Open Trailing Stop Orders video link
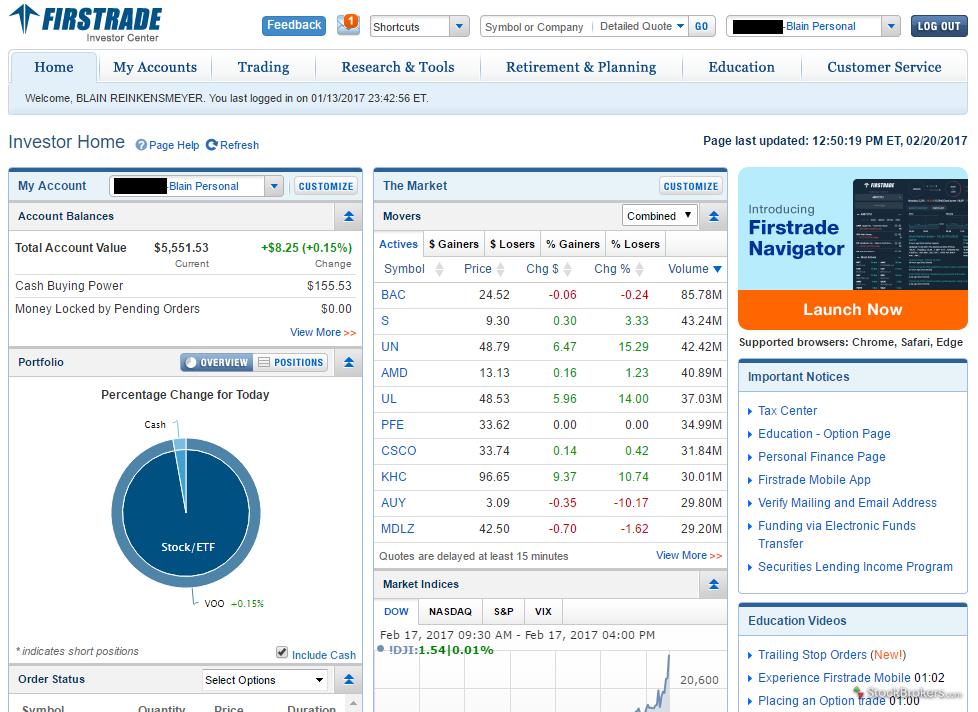 (x=812, y=655)
